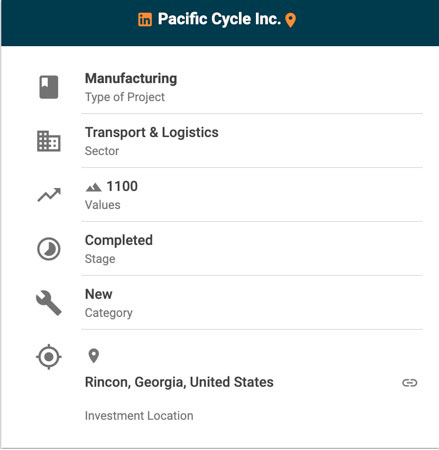Image resolution: width=439 pixels, height=450 pixels.
Task: Open the chain link icon for location
Action: click(x=410, y=383)
